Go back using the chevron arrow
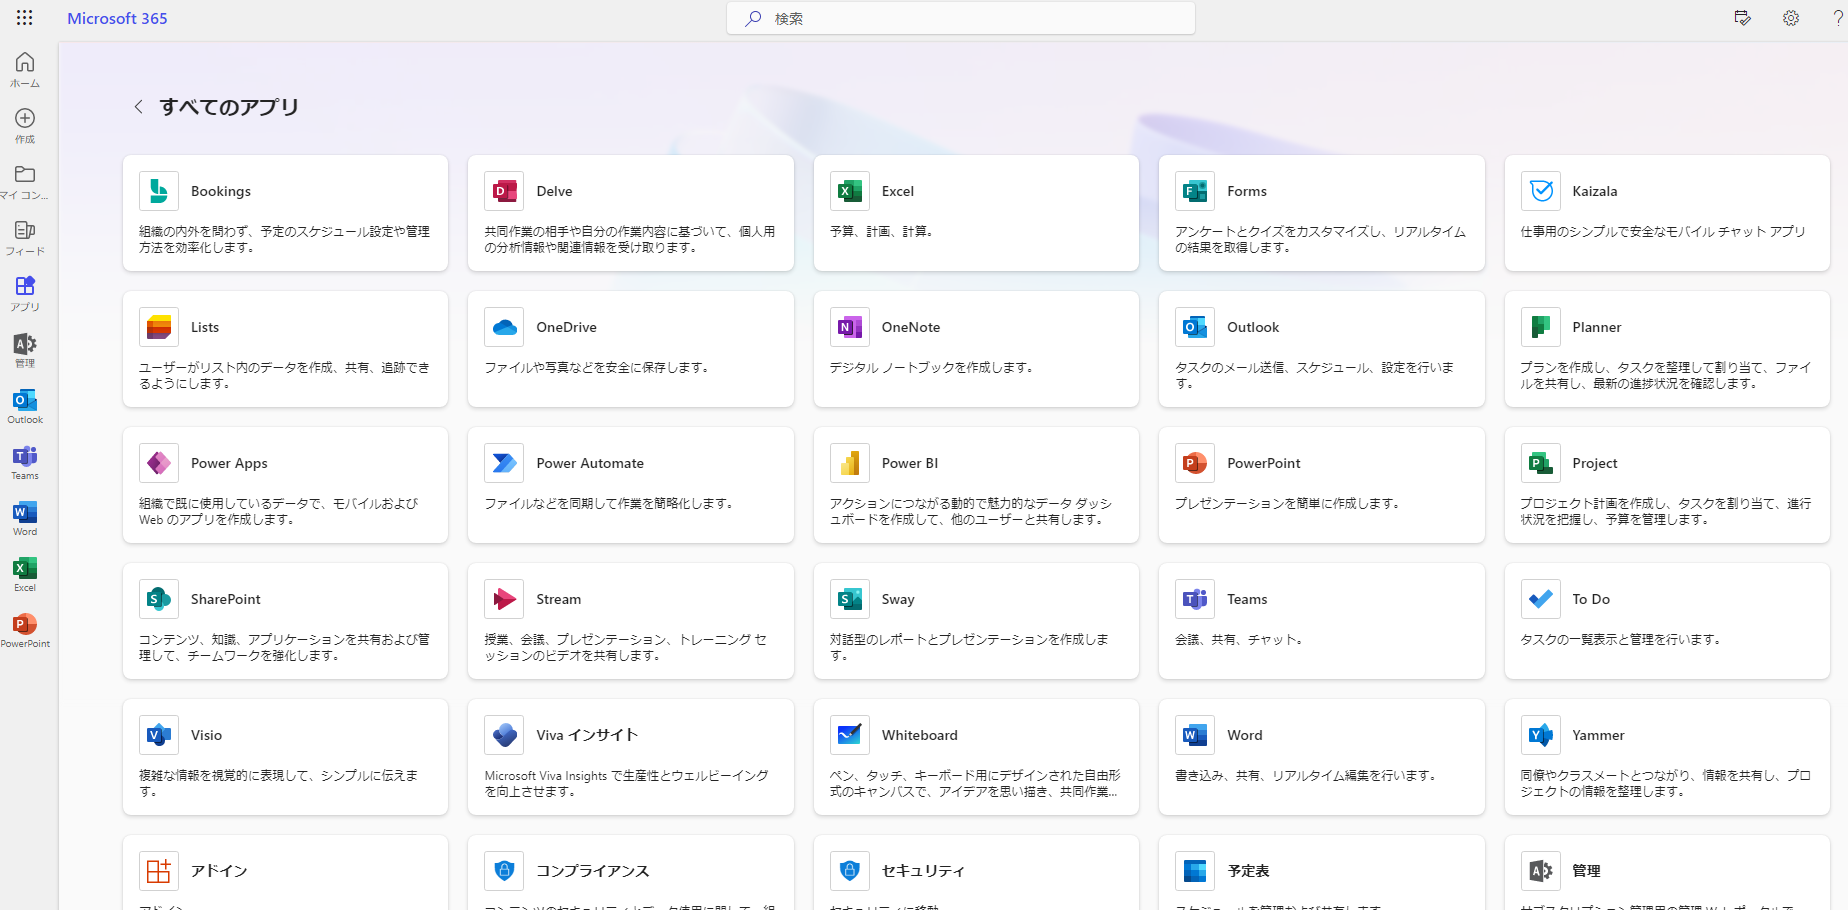 [x=138, y=107]
